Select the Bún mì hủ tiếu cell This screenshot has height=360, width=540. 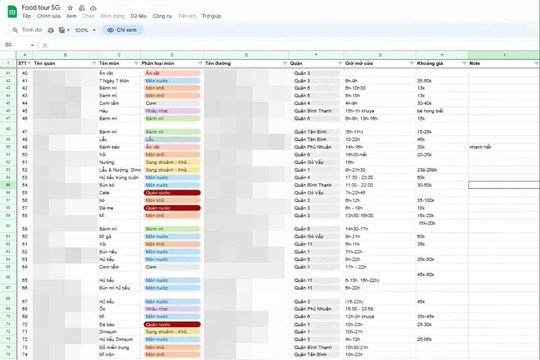tap(119, 288)
